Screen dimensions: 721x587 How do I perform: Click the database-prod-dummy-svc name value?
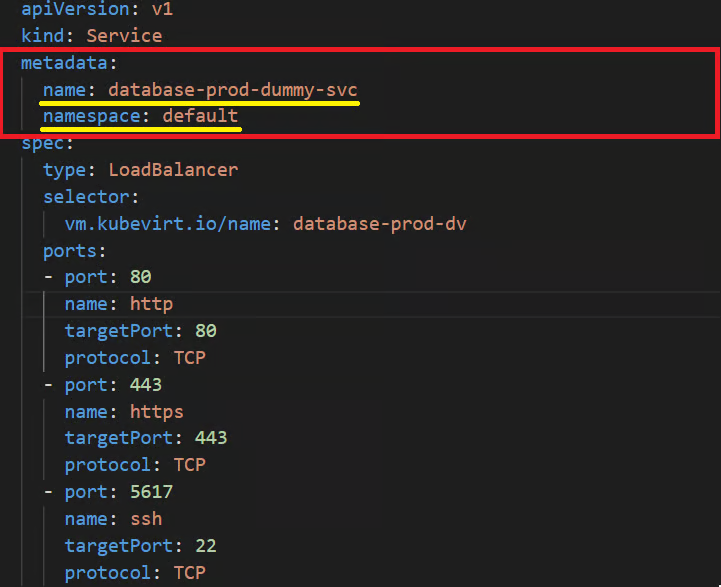point(233,90)
